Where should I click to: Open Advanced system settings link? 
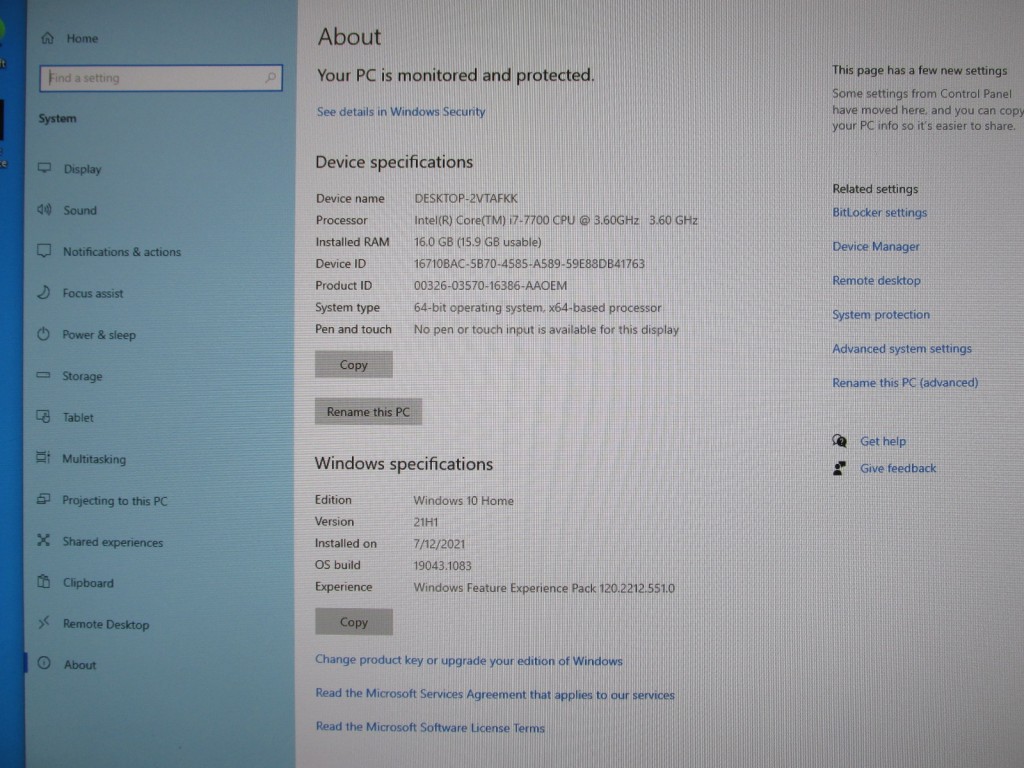pos(902,348)
